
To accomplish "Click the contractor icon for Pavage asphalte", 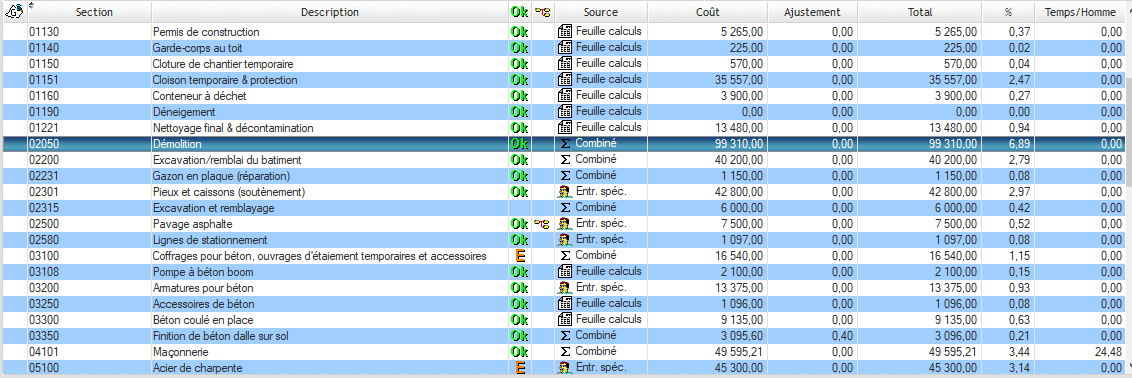I will 565,223.
